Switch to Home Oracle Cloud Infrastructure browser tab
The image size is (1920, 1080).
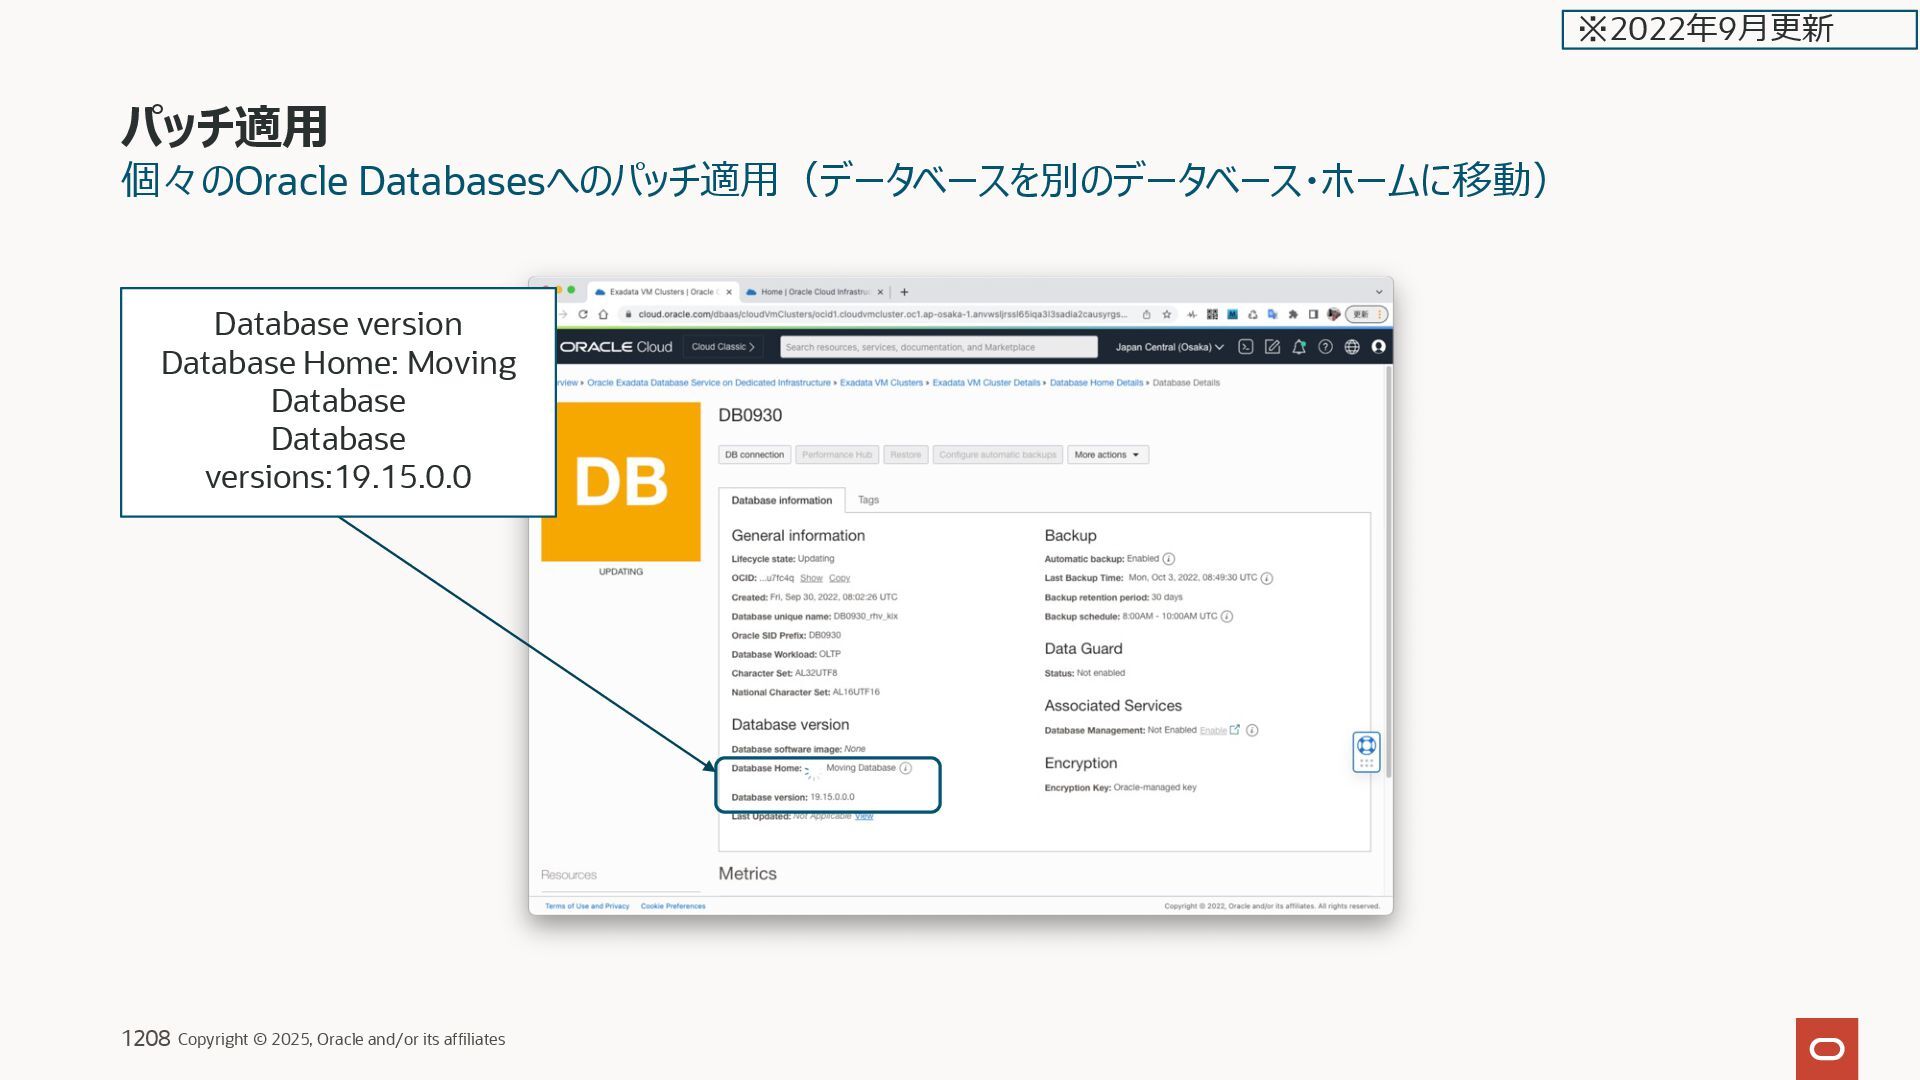coord(814,292)
